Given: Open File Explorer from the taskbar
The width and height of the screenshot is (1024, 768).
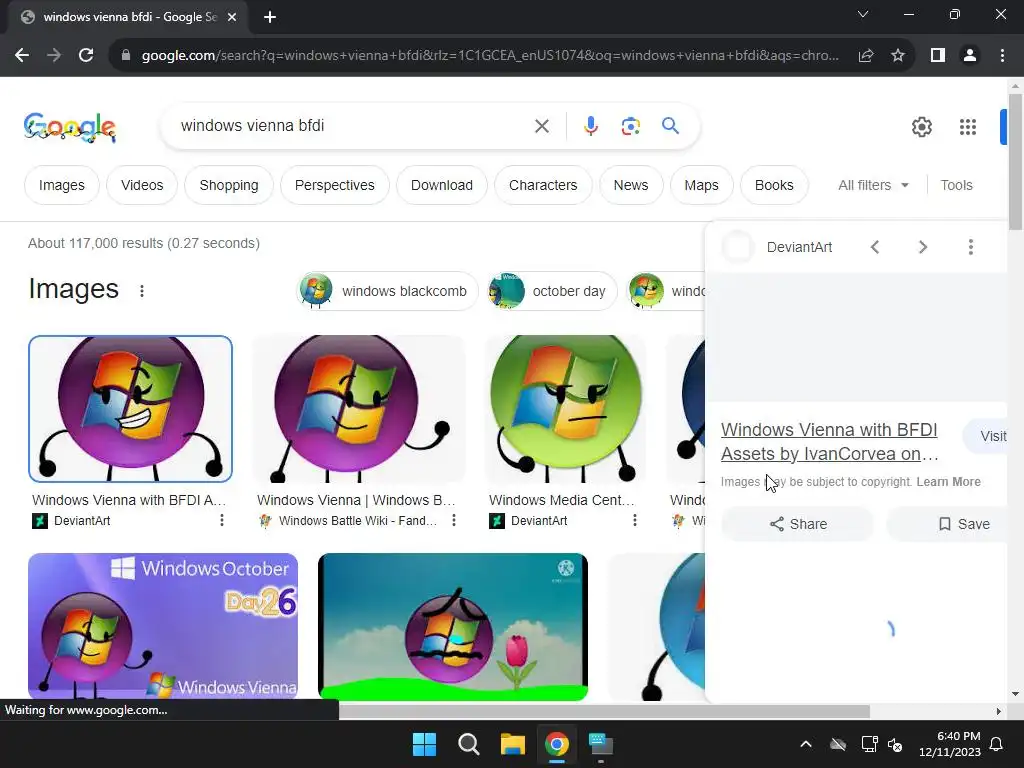Looking at the screenshot, I should pyautogui.click(x=513, y=744).
